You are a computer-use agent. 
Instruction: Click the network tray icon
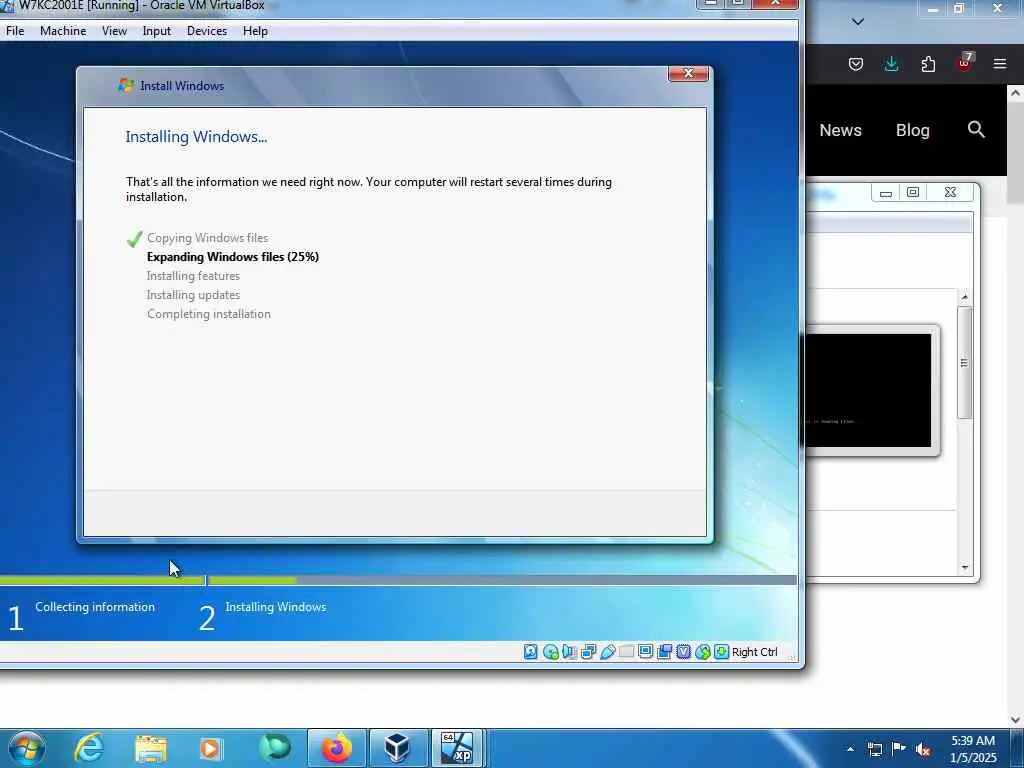(x=874, y=749)
